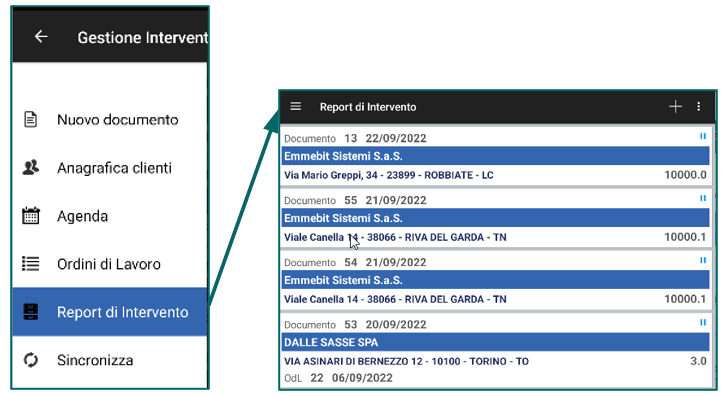Select Agenda in the side menu
This screenshot has height=396, width=726.
pyautogui.click(x=110, y=216)
